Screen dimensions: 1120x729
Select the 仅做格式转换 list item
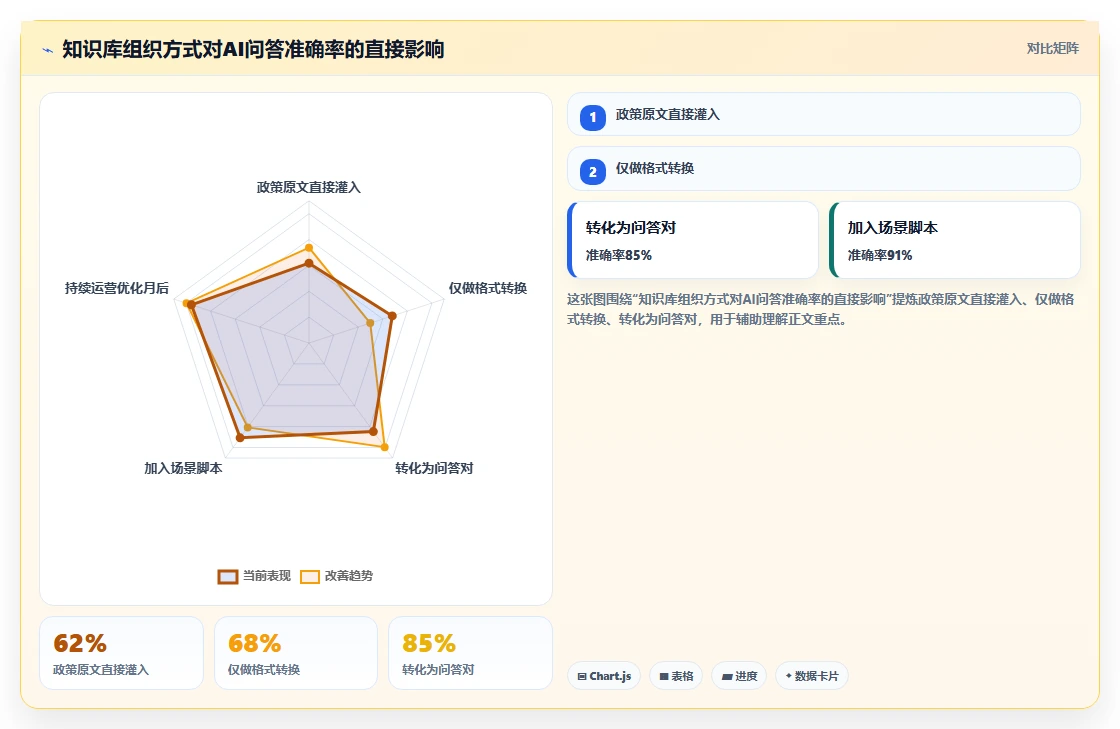pyautogui.click(x=824, y=169)
